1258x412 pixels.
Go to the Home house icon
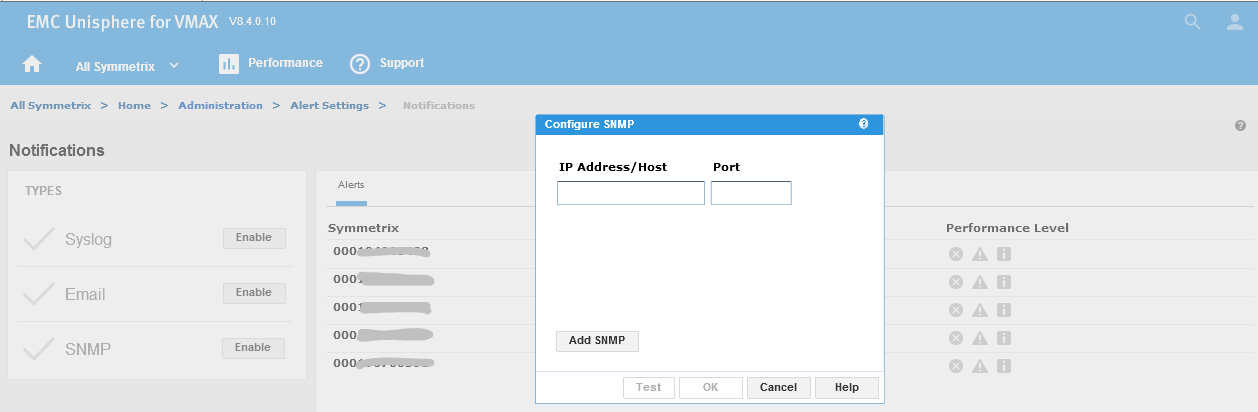32,64
